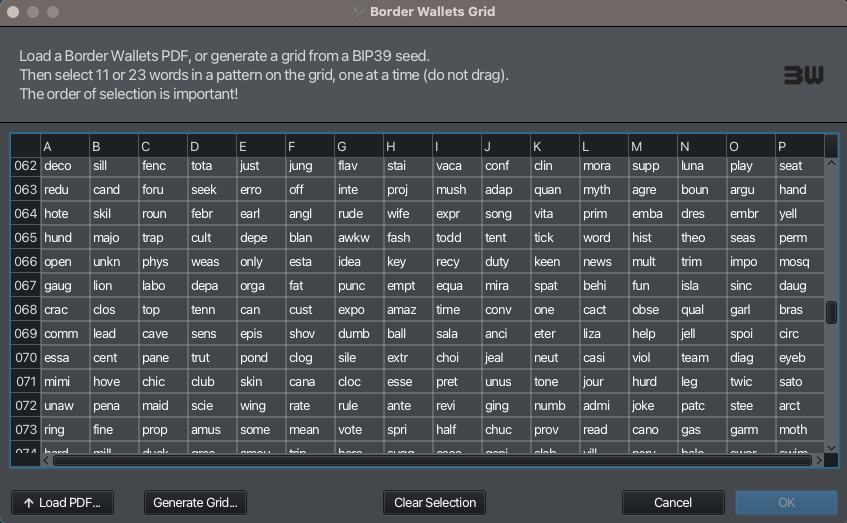
Task: Click the scroll up arrow of grid
Action: pyautogui.click(x=831, y=163)
